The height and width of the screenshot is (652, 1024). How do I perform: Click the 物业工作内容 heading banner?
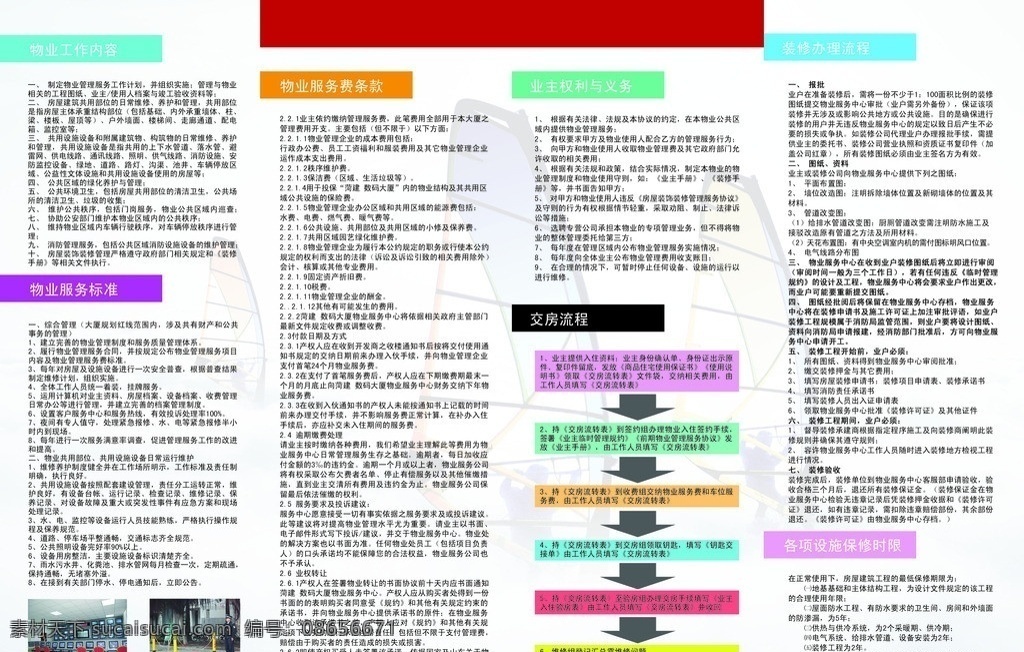pyautogui.click(x=81, y=49)
